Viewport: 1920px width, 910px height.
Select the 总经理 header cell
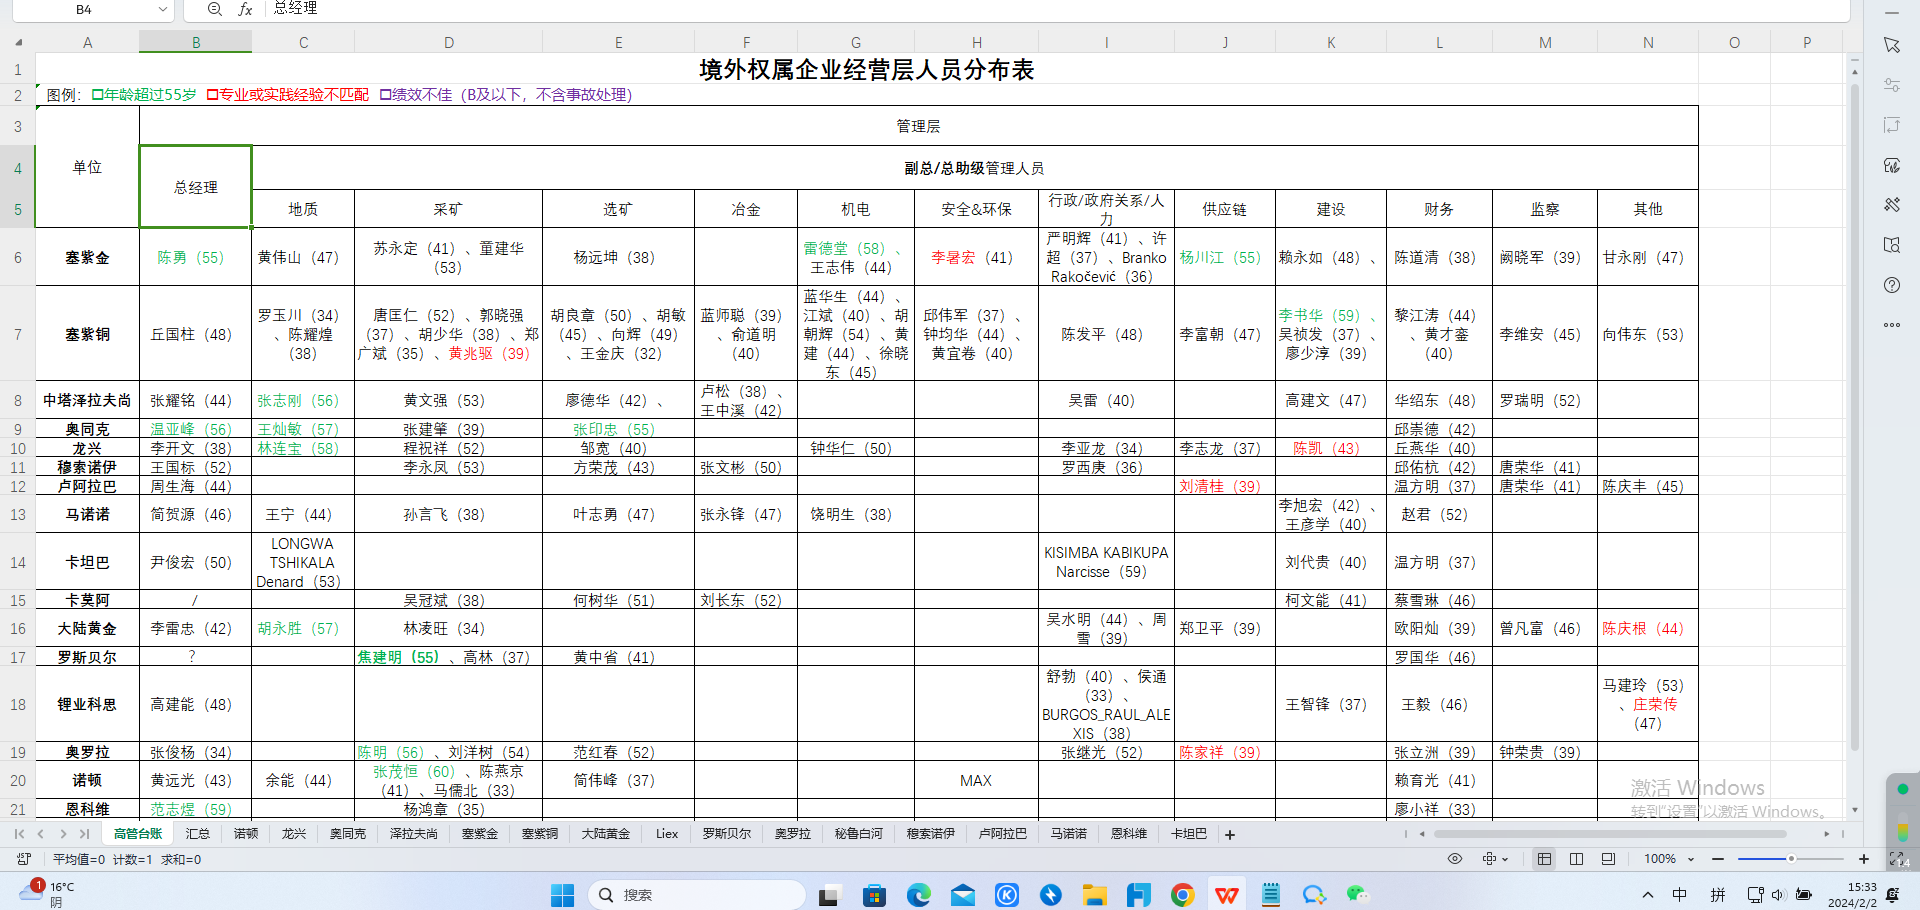coord(196,187)
